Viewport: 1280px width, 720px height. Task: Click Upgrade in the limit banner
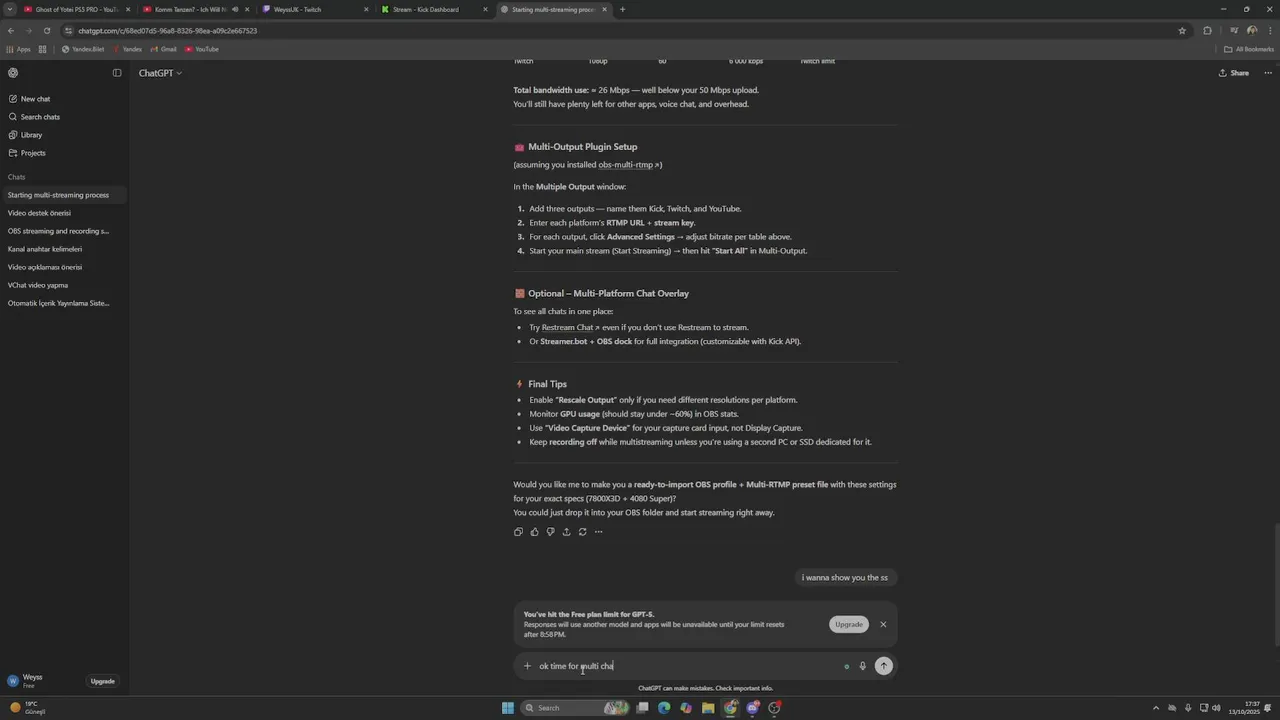[849, 624]
